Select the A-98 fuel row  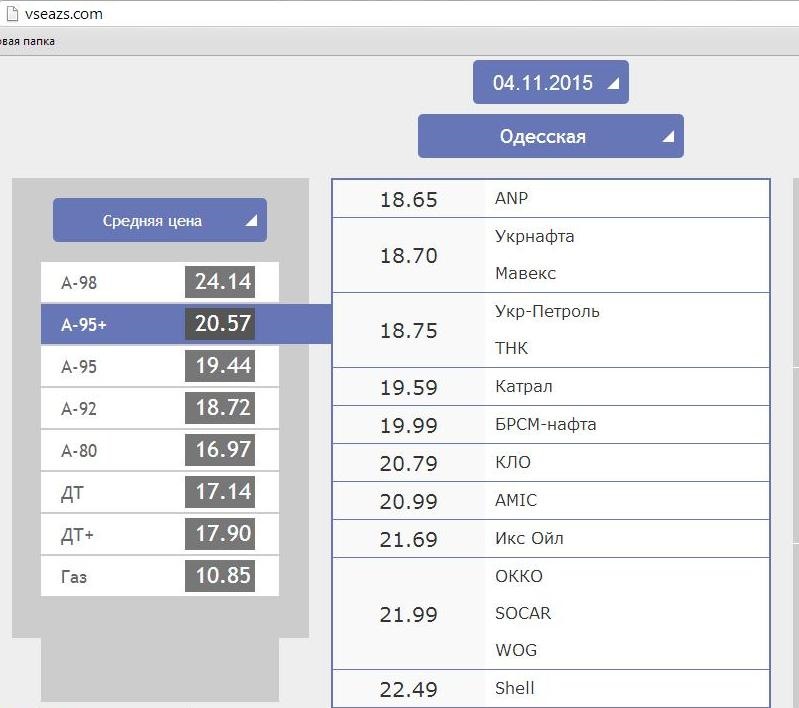(159, 282)
